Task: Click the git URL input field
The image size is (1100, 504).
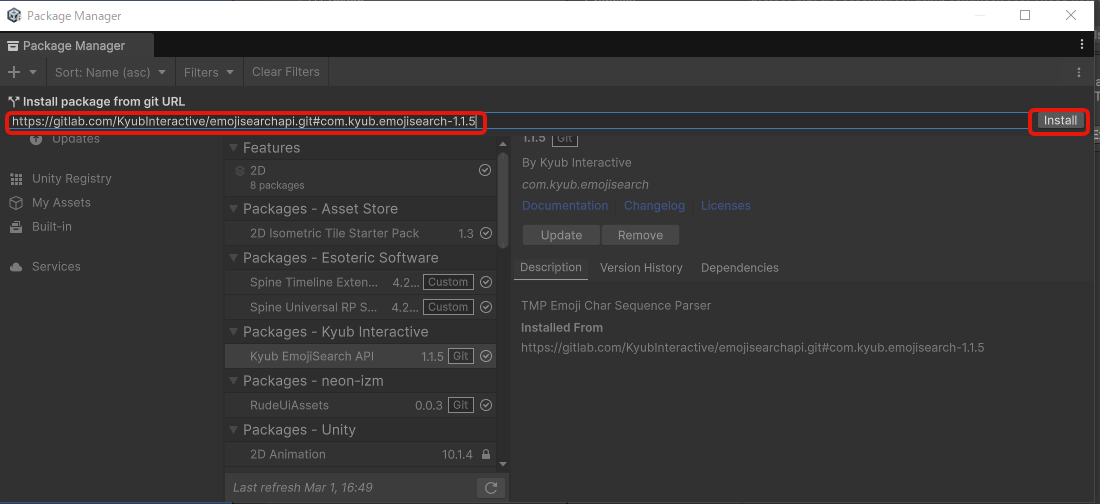Action: tap(518, 121)
